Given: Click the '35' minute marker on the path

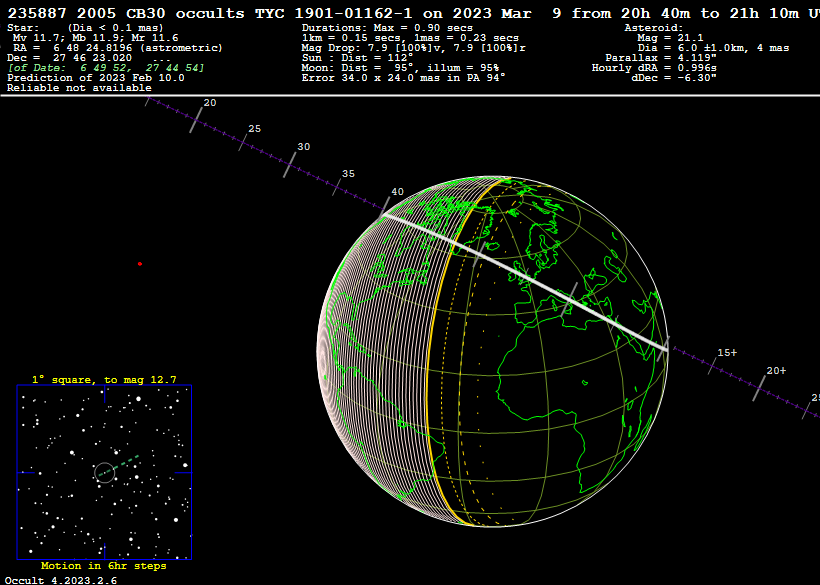Looking at the screenshot, I should tap(348, 174).
